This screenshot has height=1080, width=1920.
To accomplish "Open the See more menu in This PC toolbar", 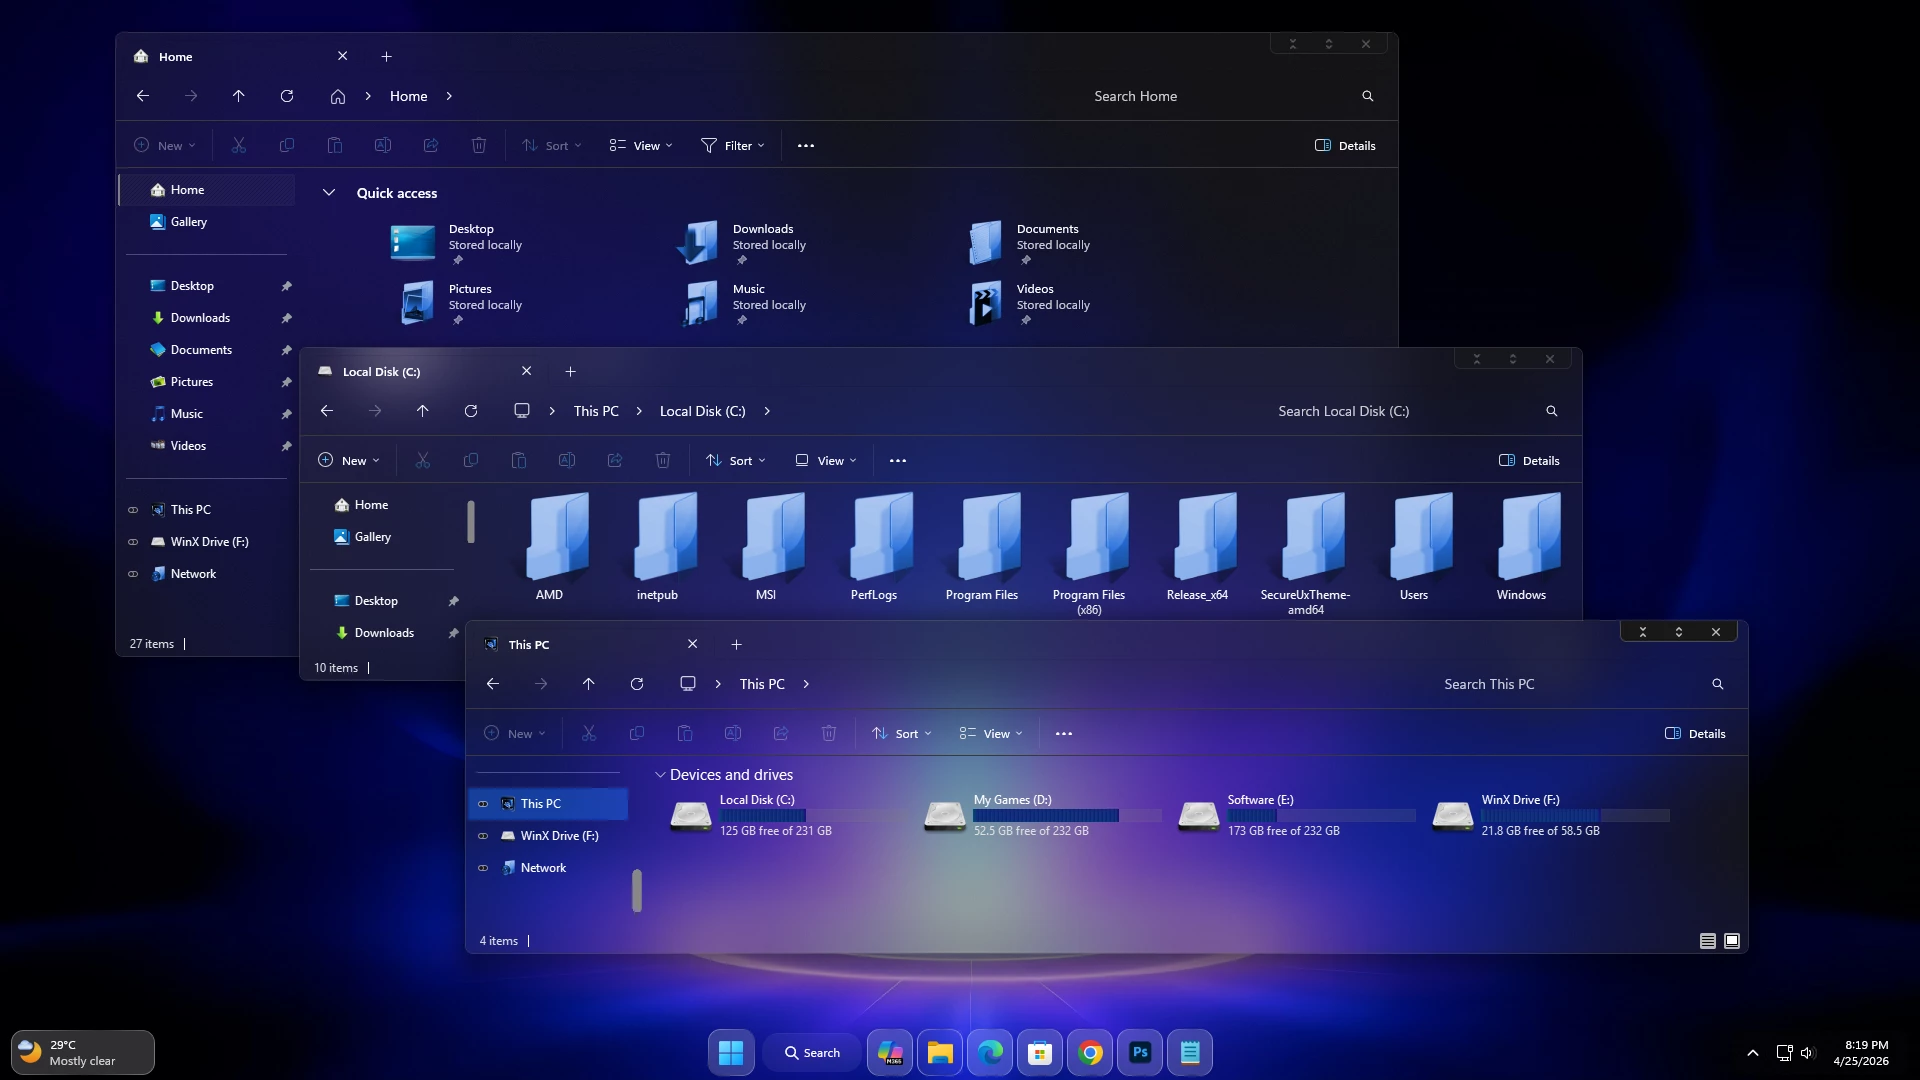I will pos(1063,733).
